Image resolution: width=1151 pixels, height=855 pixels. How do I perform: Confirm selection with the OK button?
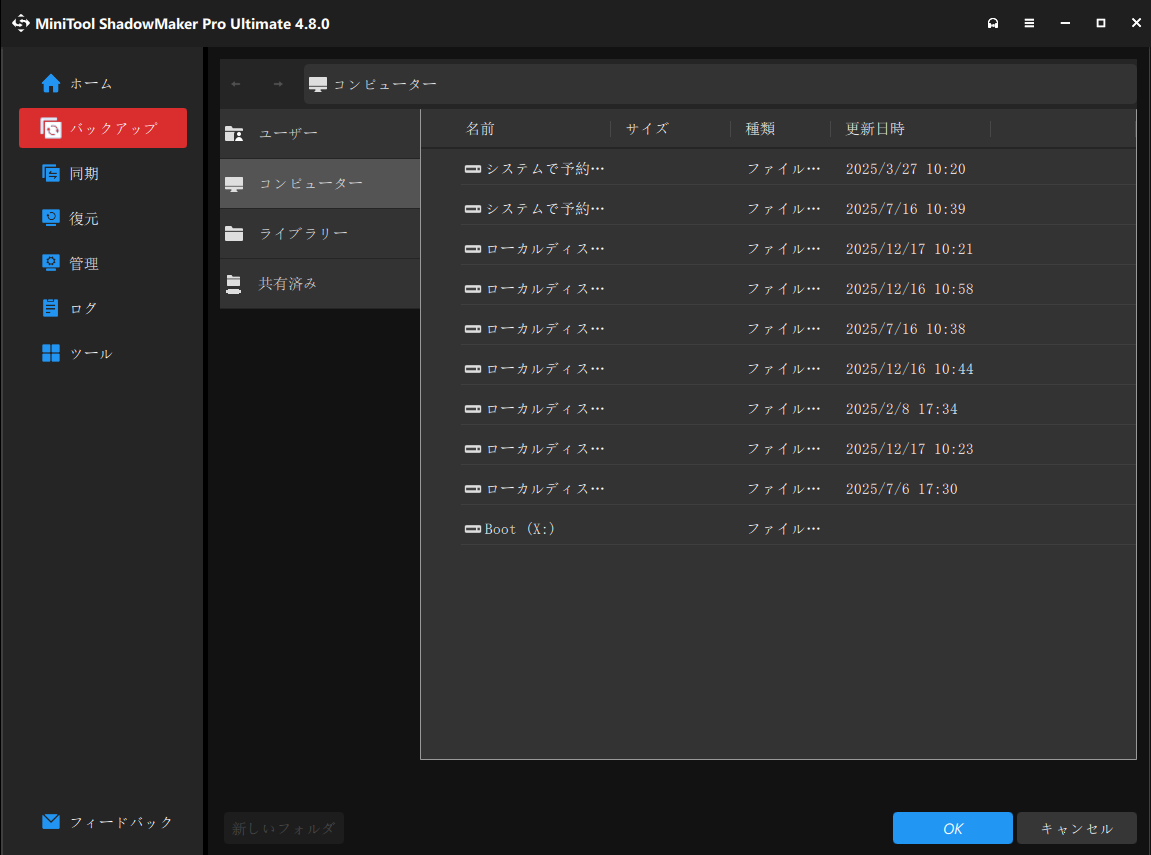952,828
